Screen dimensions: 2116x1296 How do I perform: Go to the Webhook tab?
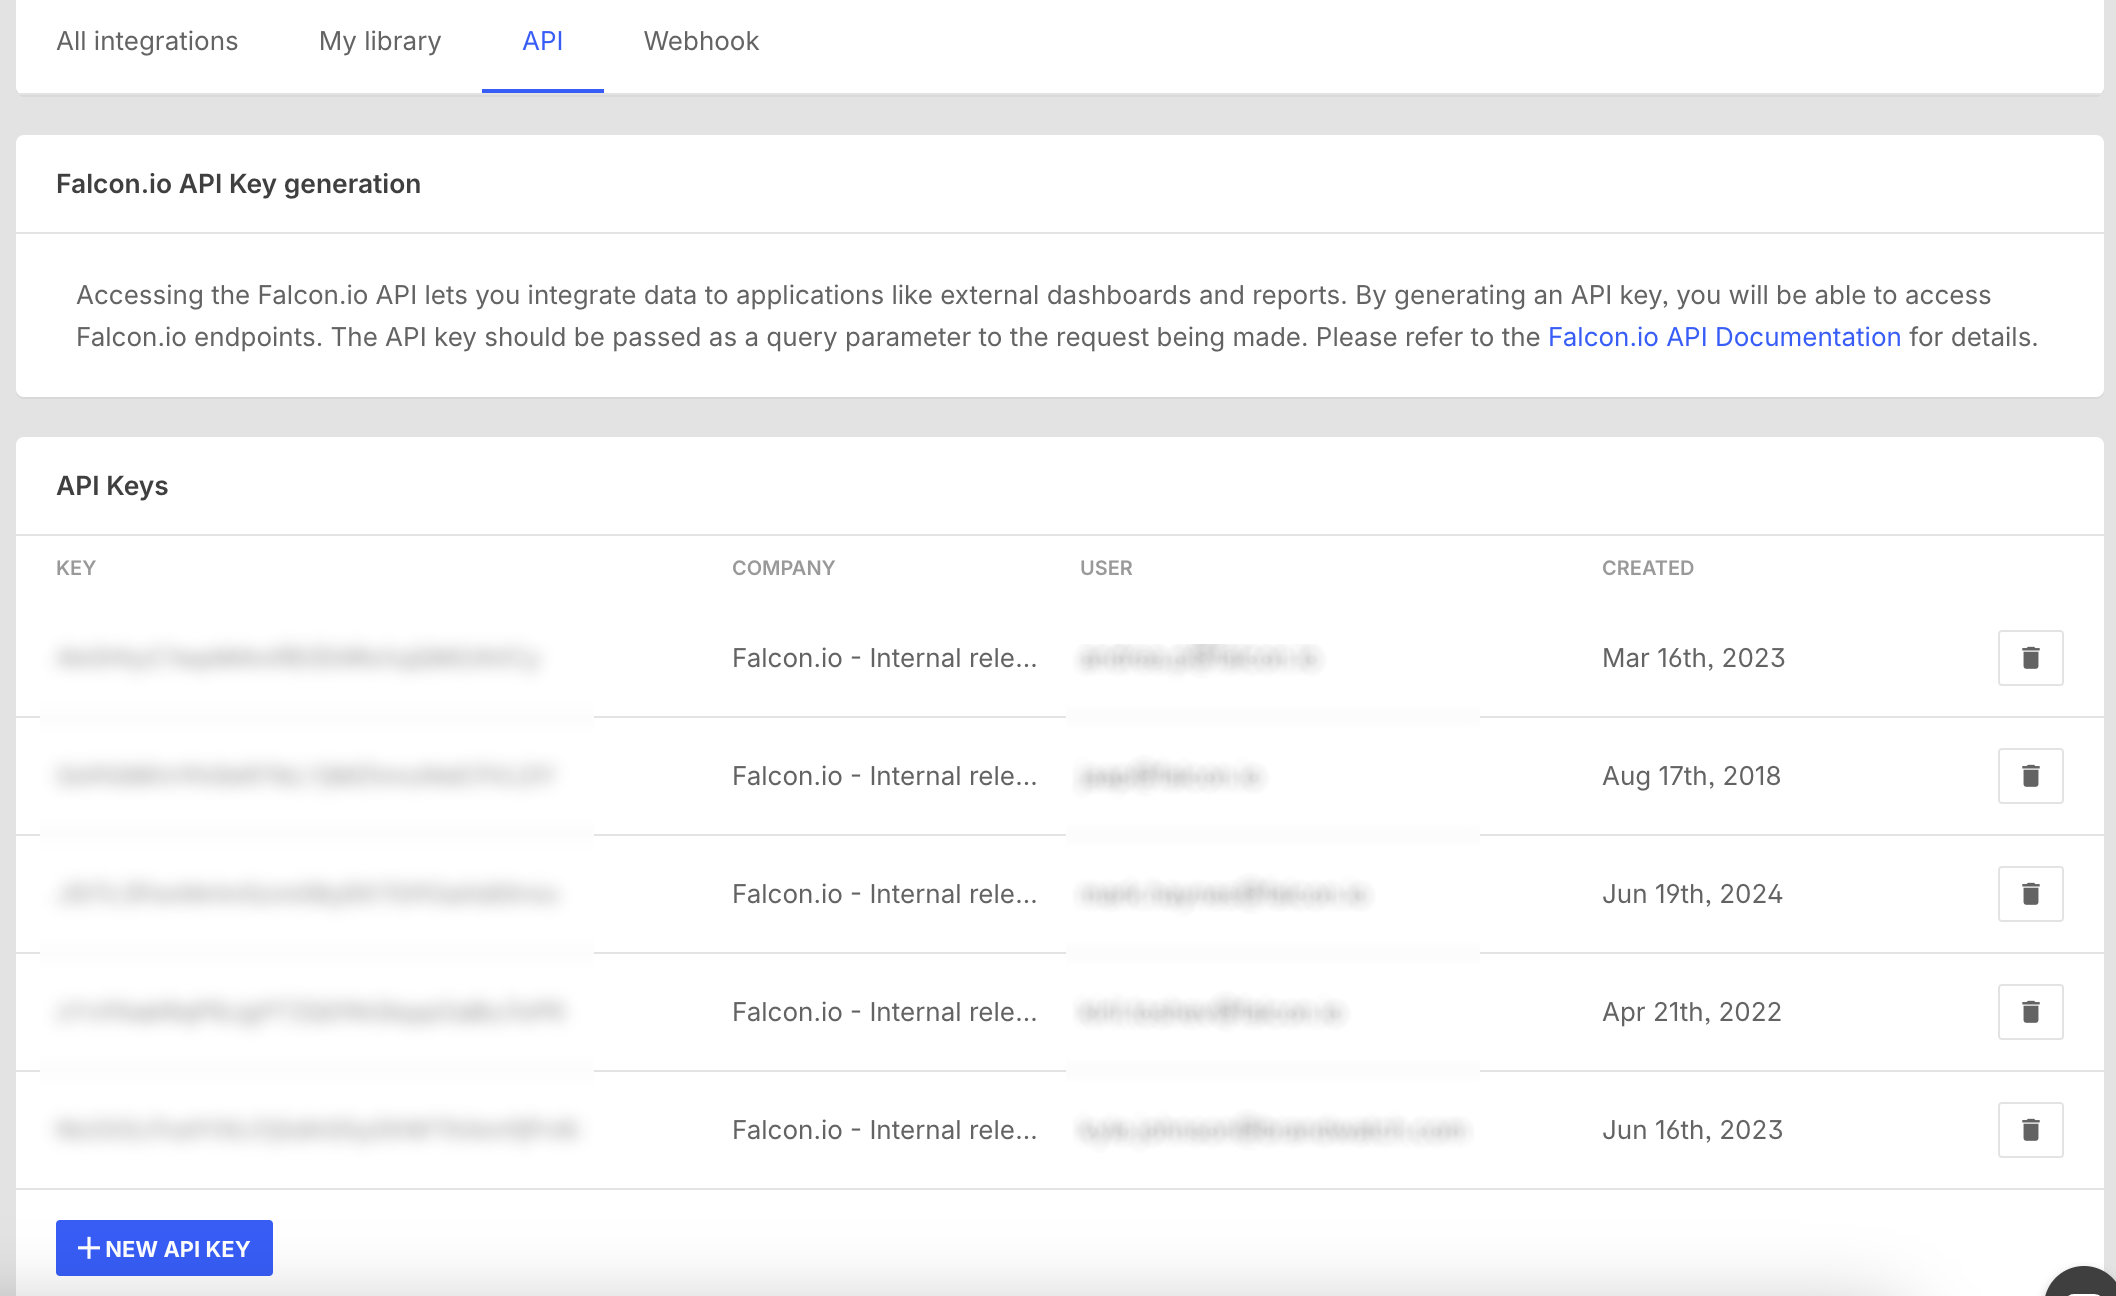[x=701, y=41]
